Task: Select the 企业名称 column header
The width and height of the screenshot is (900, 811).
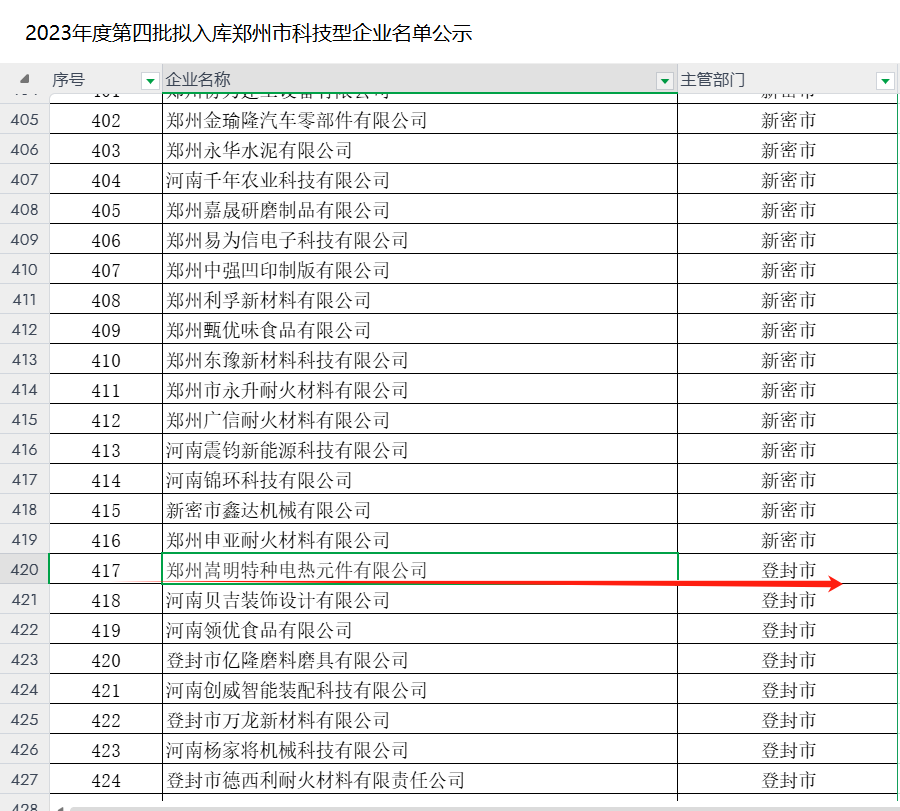Action: (x=400, y=80)
